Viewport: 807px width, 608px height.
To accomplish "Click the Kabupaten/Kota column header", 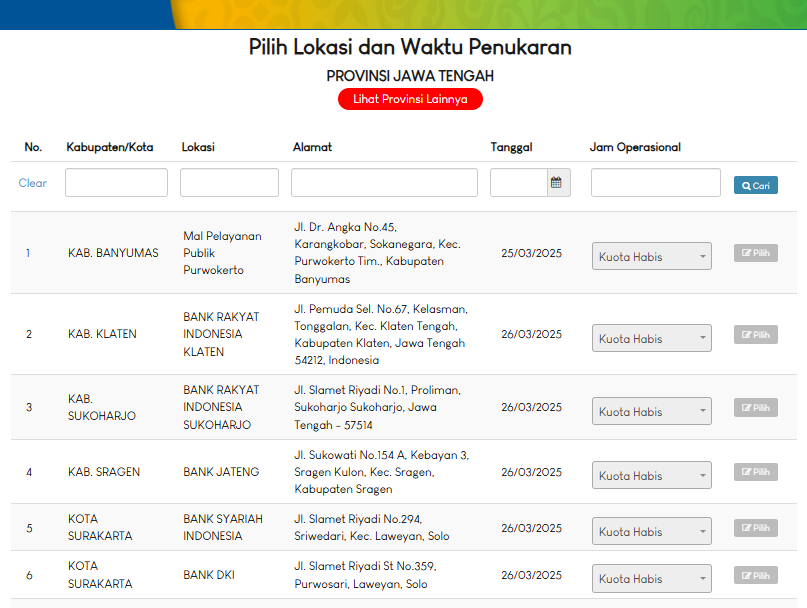I will [110, 147].
